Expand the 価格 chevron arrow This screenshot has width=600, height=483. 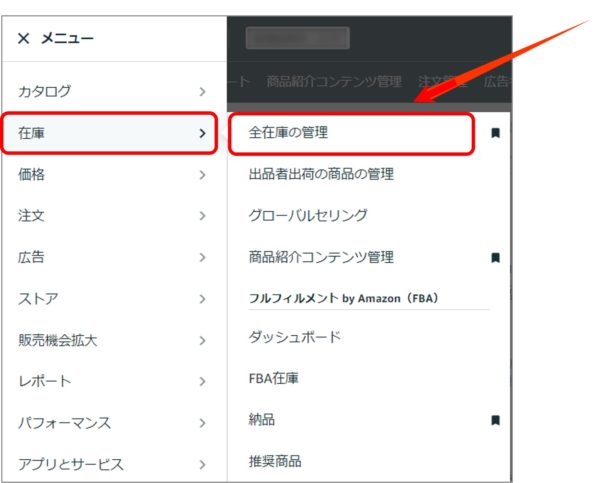202,175
